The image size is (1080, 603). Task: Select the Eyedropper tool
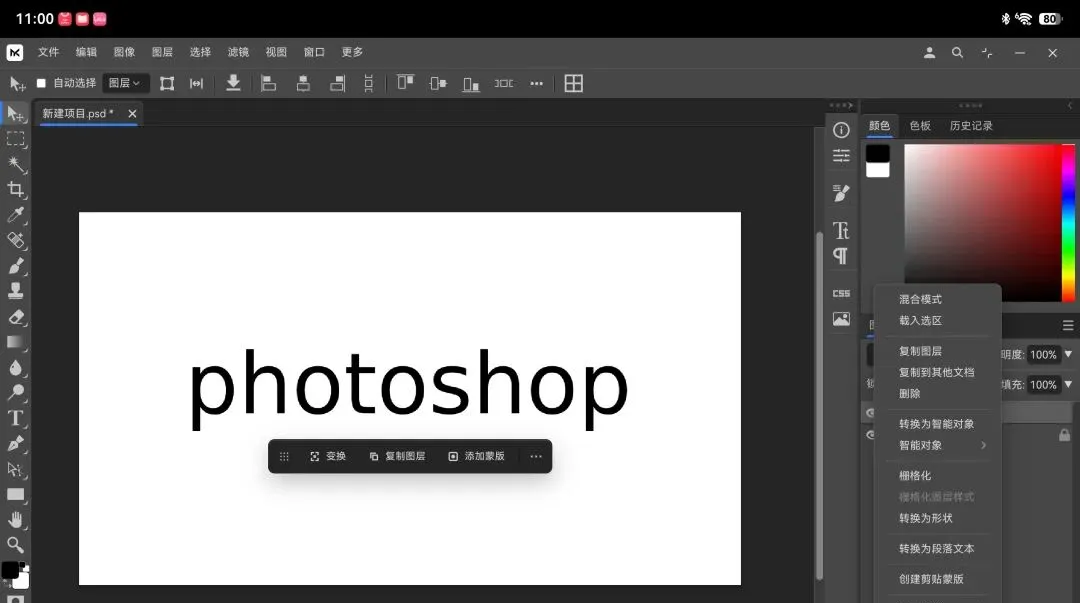click(x=15, y=215)
